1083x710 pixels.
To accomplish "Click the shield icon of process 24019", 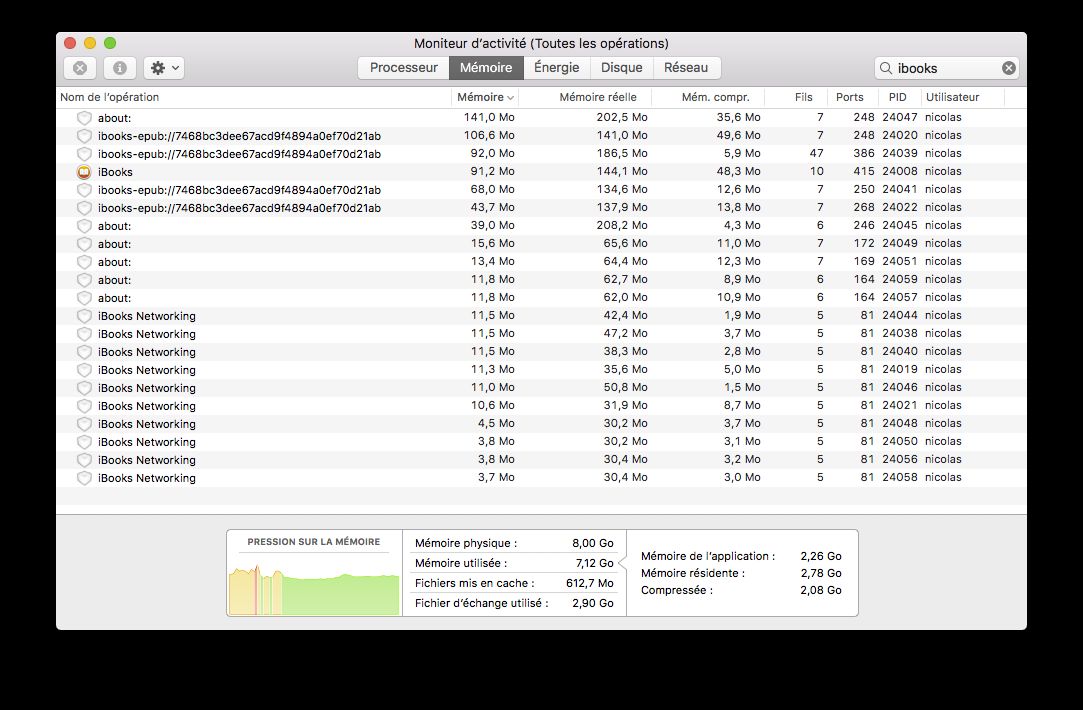I will point(84,370).
